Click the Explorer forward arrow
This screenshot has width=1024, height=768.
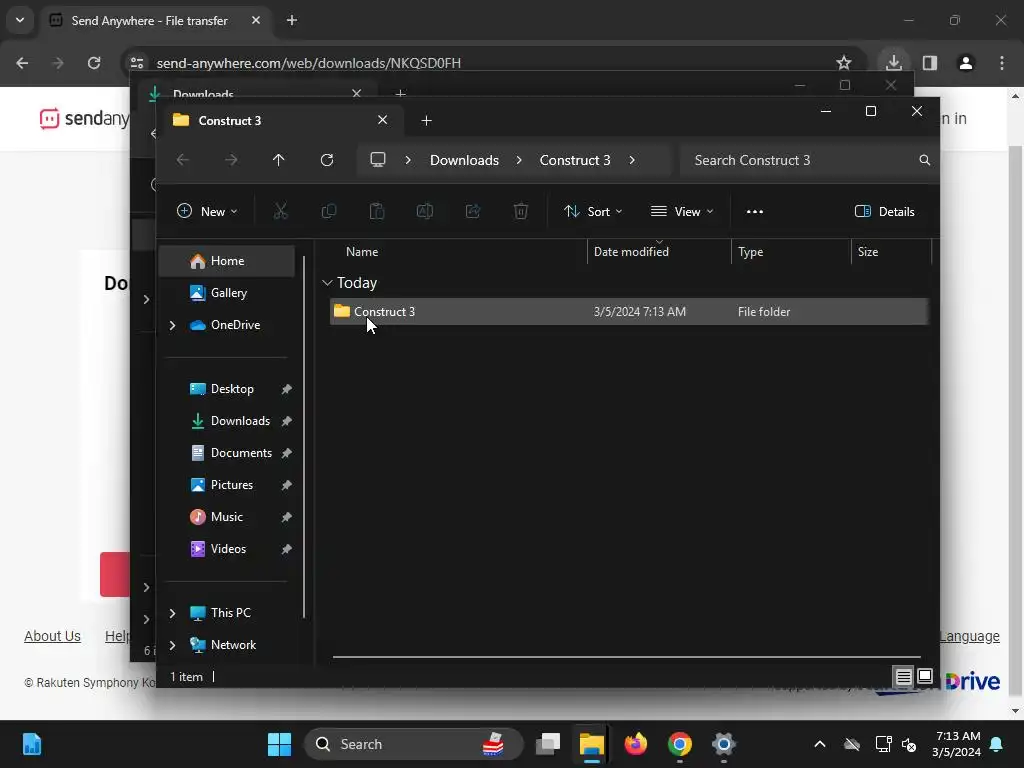(231, 160)
